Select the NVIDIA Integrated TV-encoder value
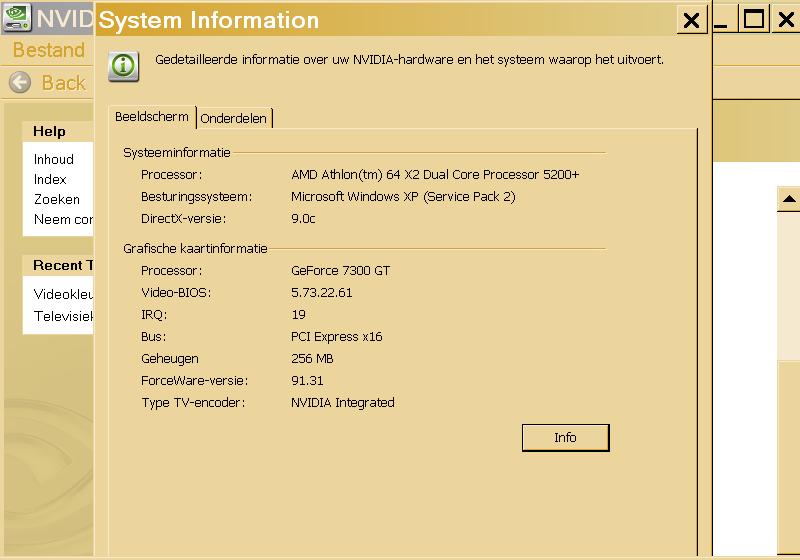Image resolution: width=800 pixels, height=560 pixels. 342,403
